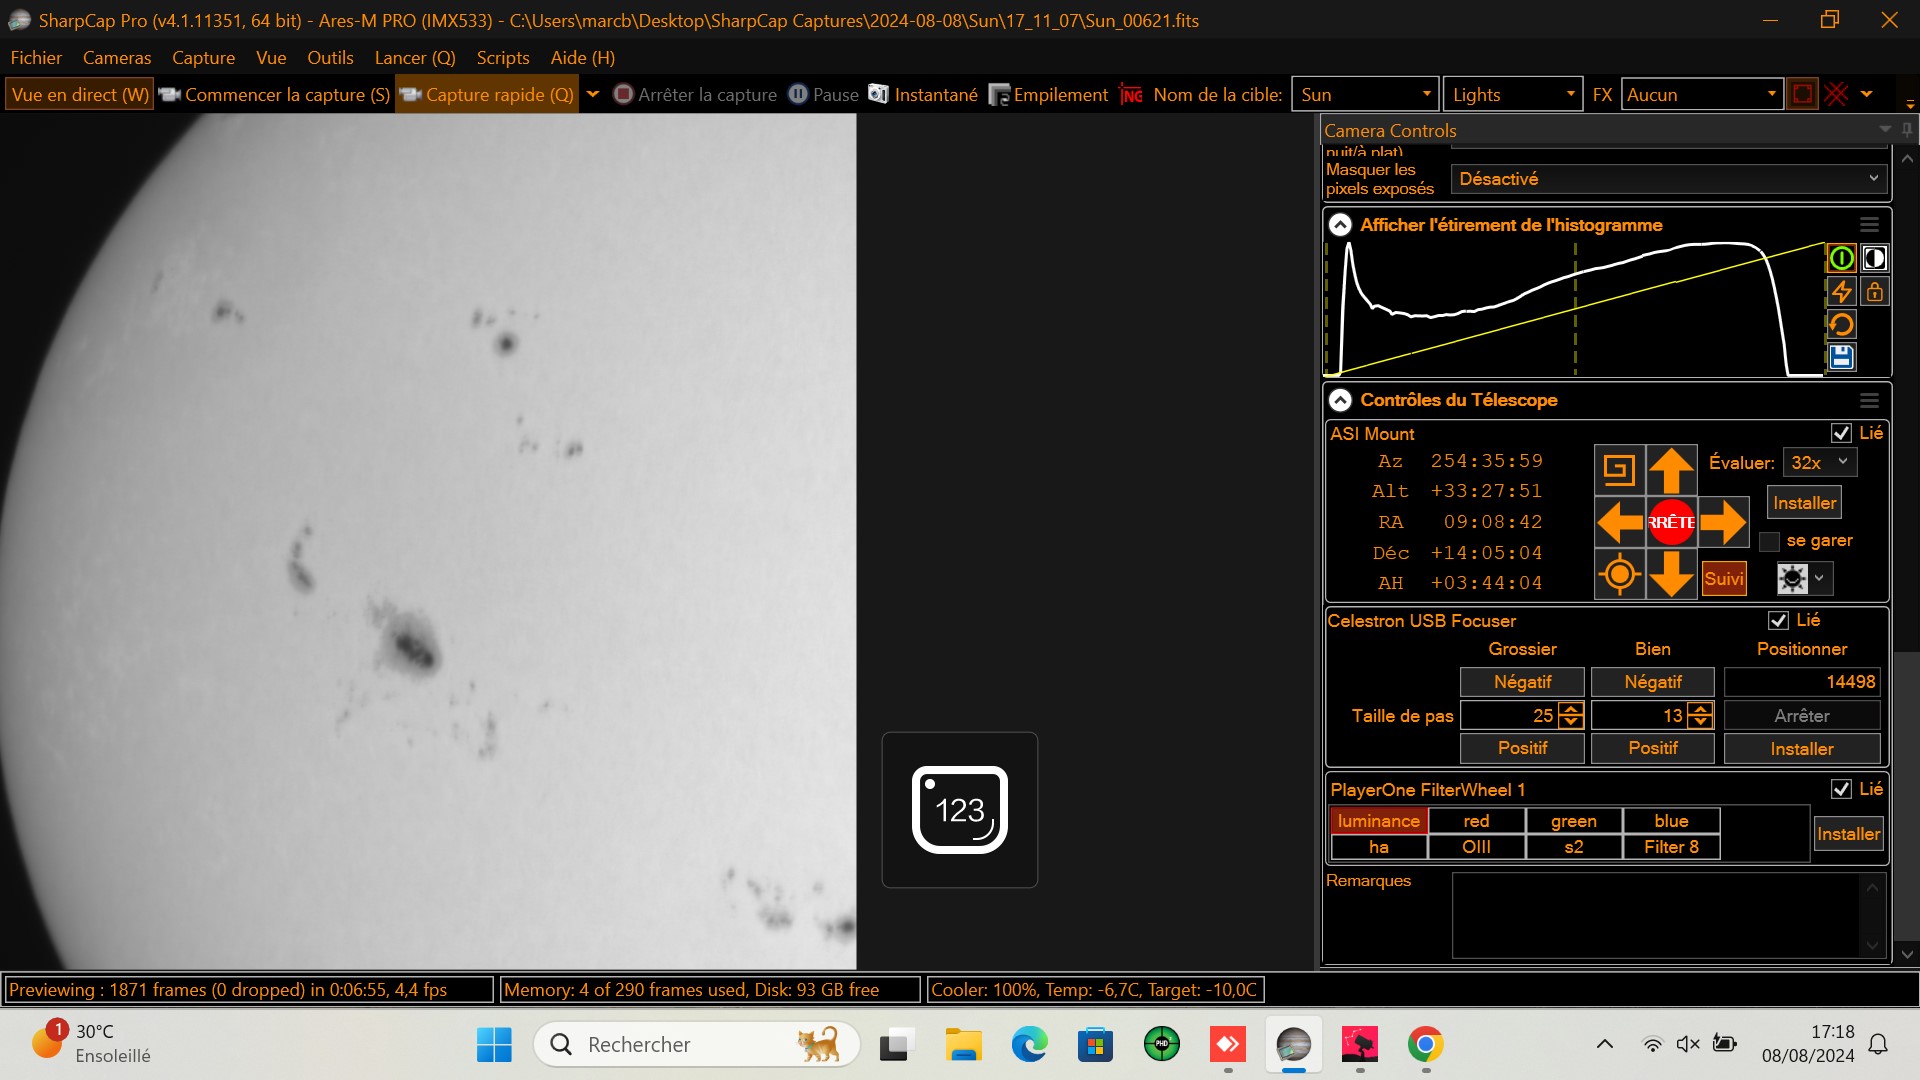Click the padlock icon beside the histogram

(1875, 291)
